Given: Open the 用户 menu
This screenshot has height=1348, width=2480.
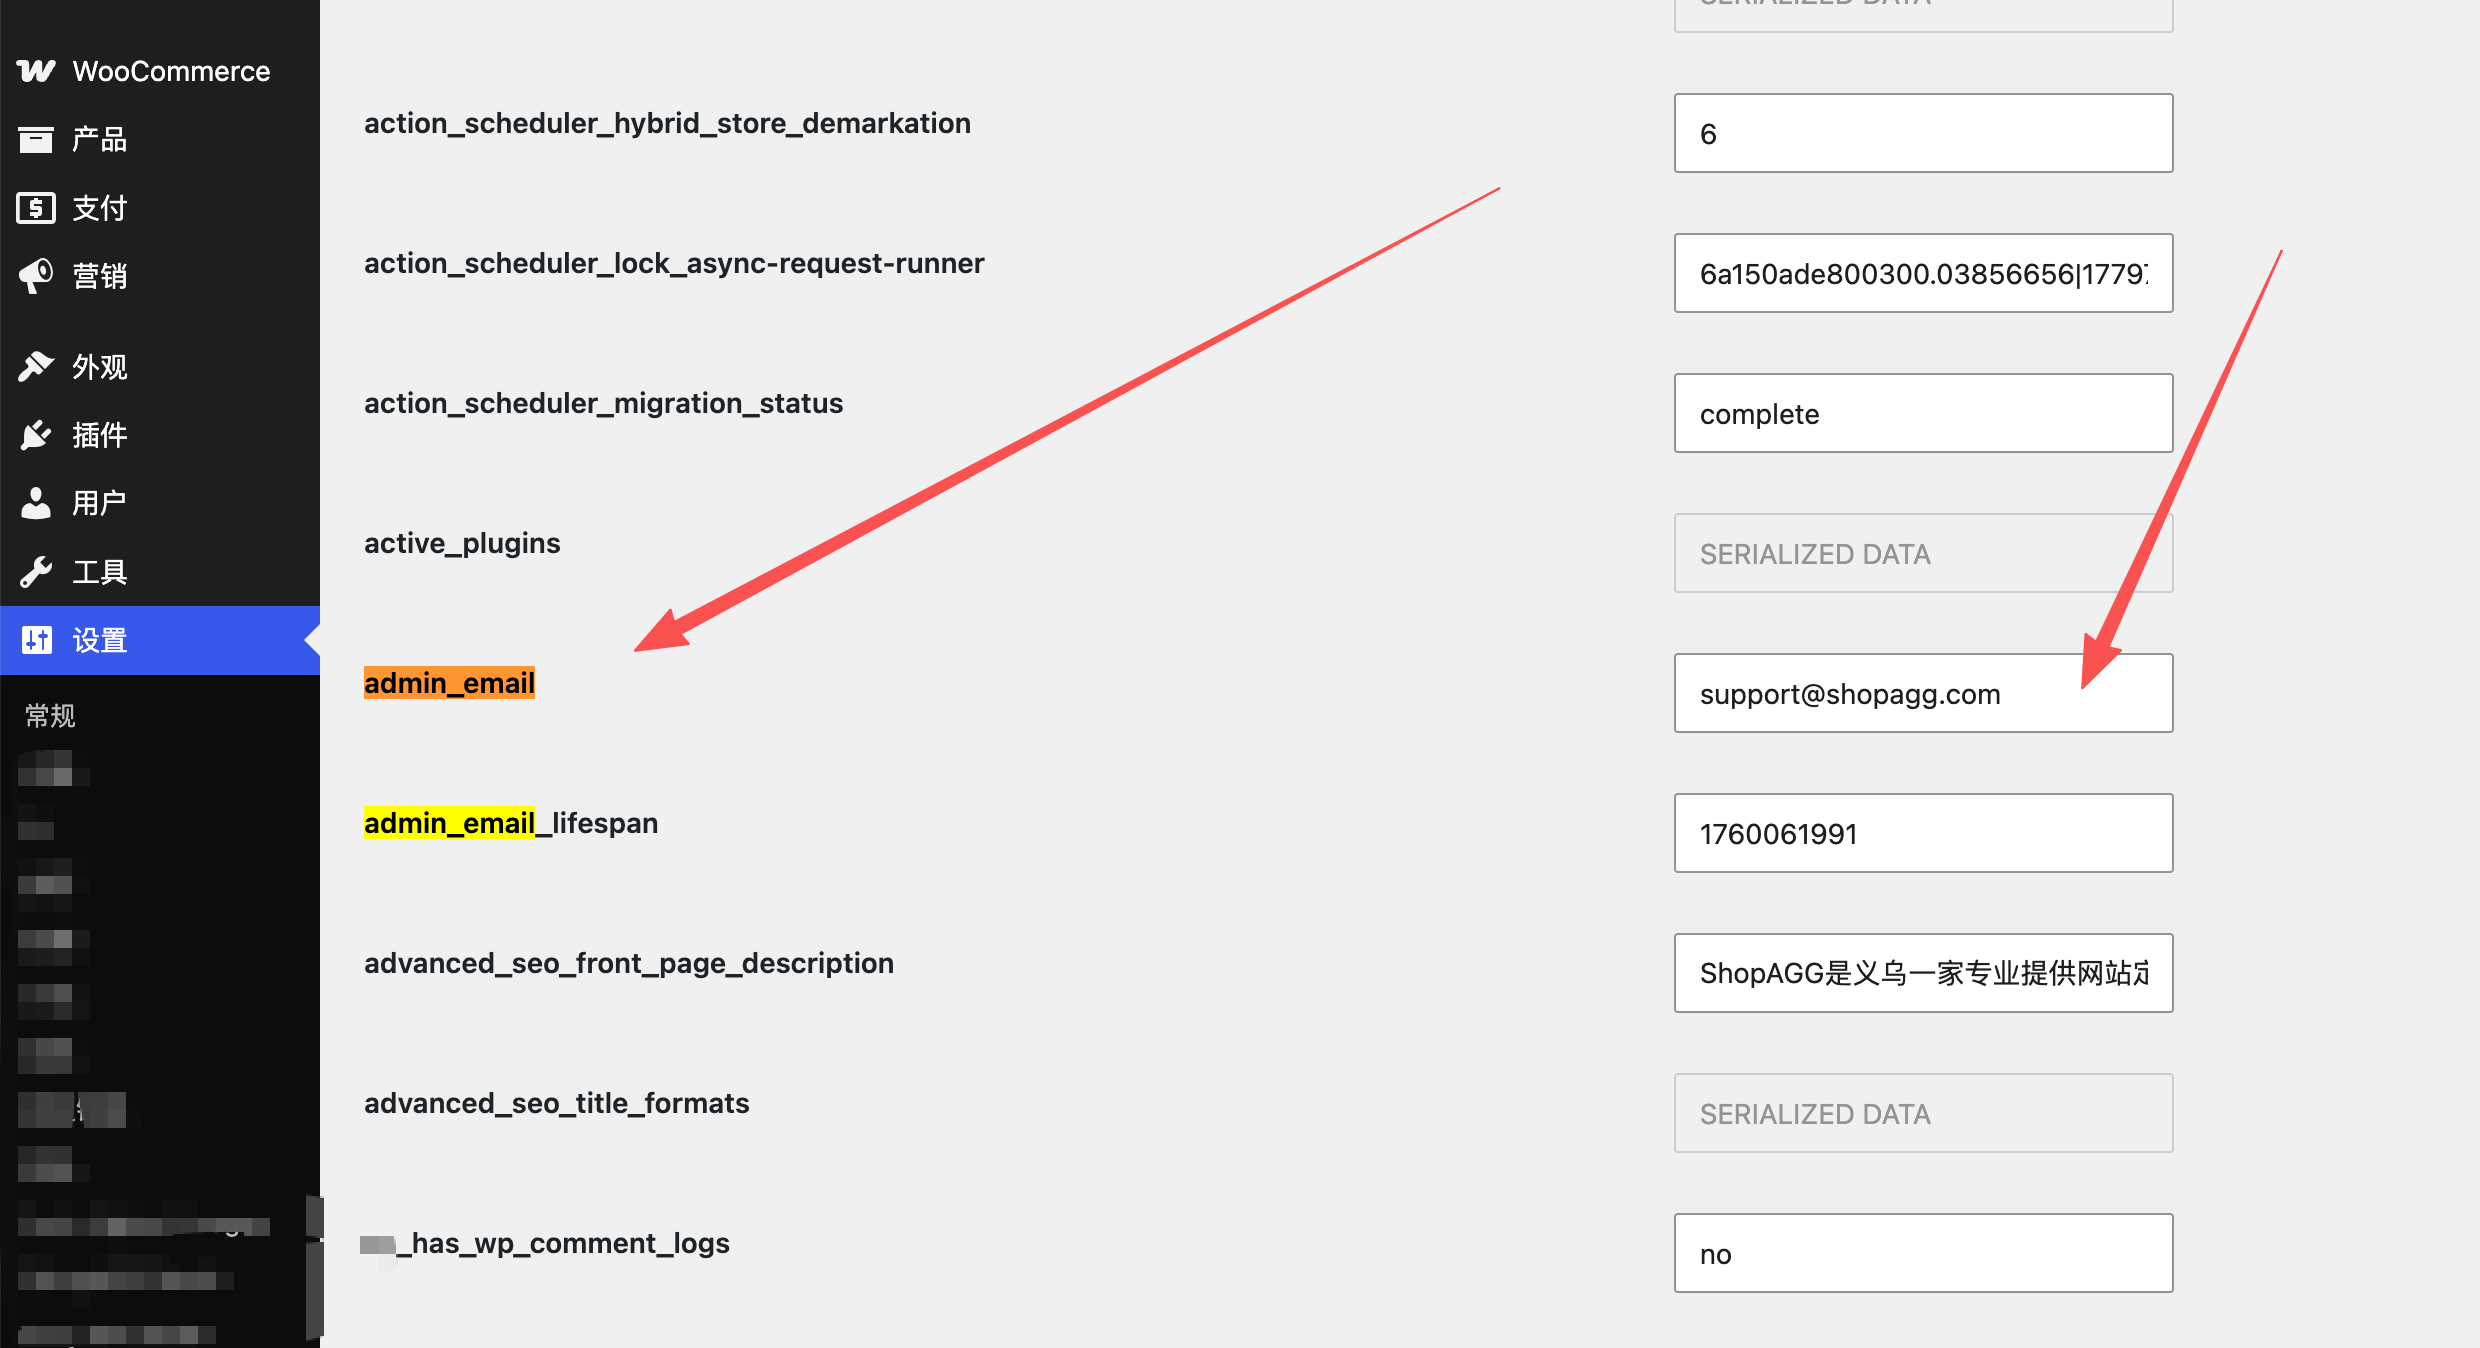Looking at the screenshot, I should pos(160,503).
